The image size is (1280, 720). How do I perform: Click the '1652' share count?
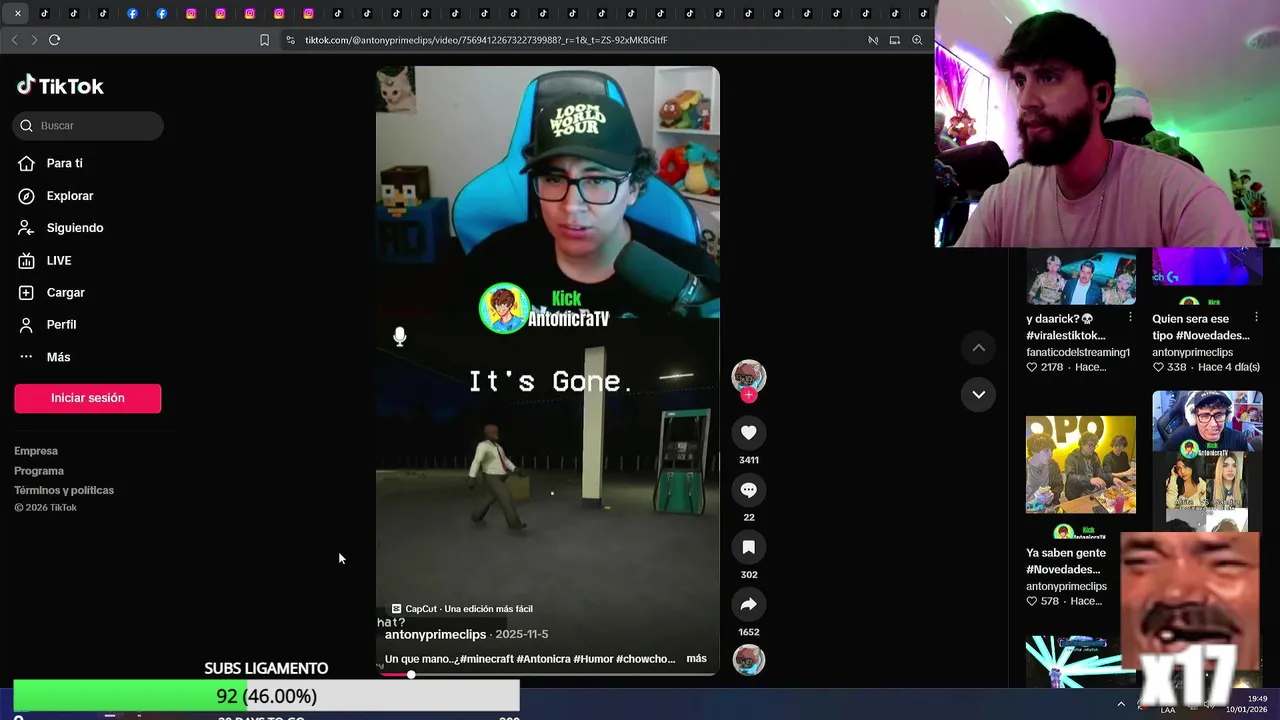748,632
